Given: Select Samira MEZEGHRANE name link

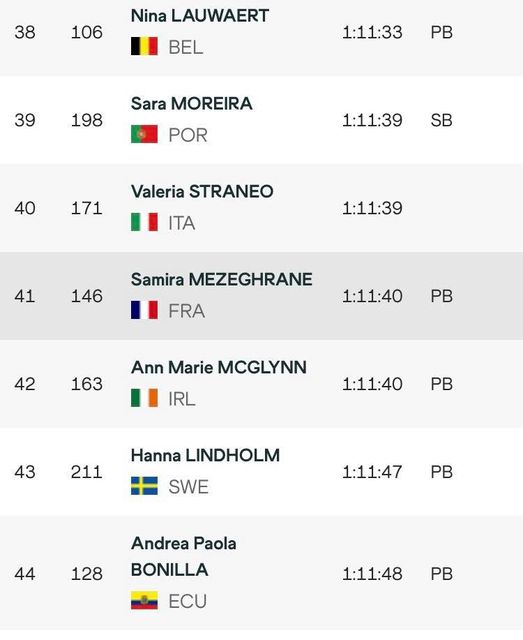Looking at the screenshot, I should coord(222,280).
